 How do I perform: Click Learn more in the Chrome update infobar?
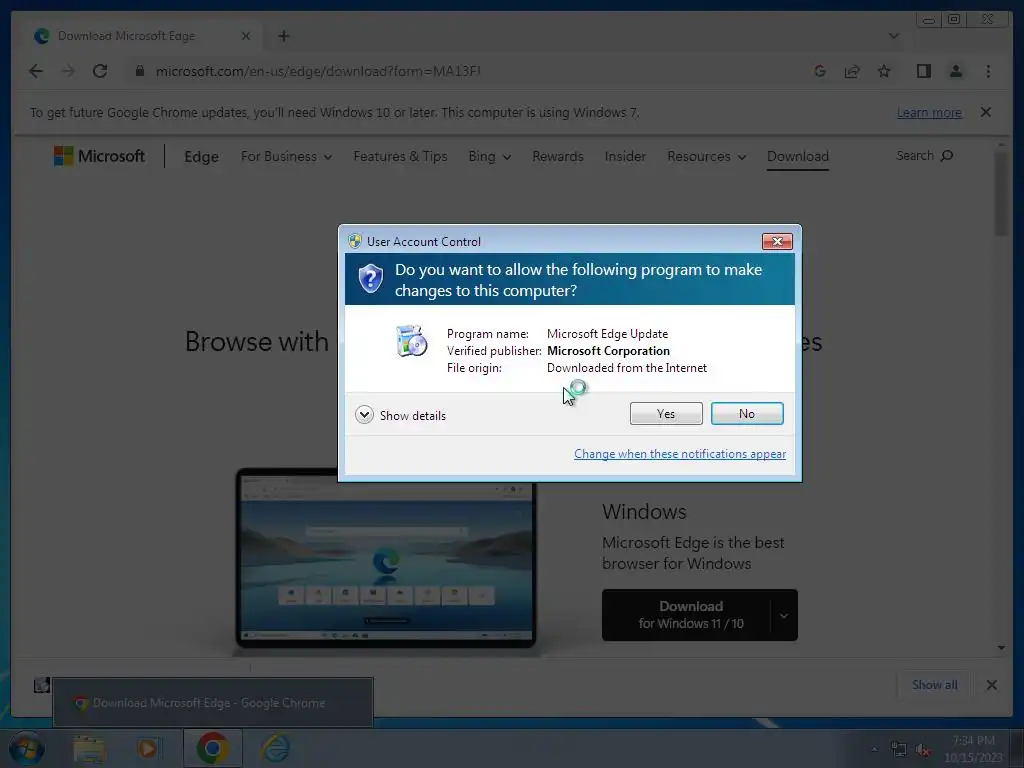(929, 112)
